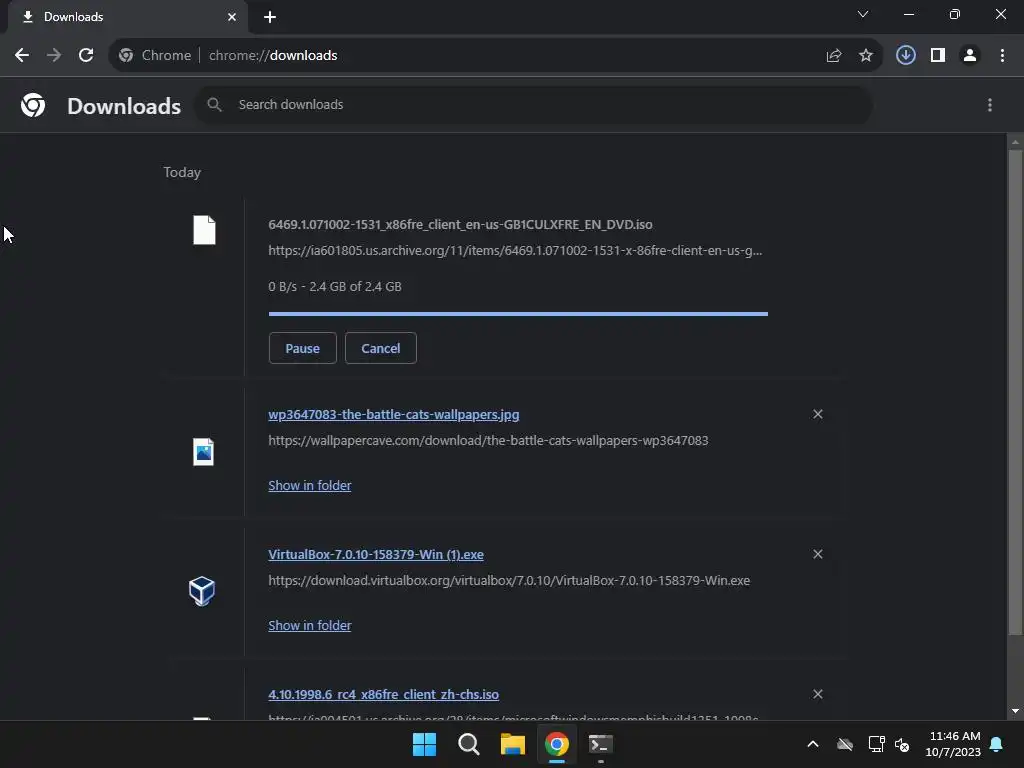The image size is (1024, 768).
Task: Click the scrollbar up arrow
Action: pyautogui.click(x=1015, y=141)
